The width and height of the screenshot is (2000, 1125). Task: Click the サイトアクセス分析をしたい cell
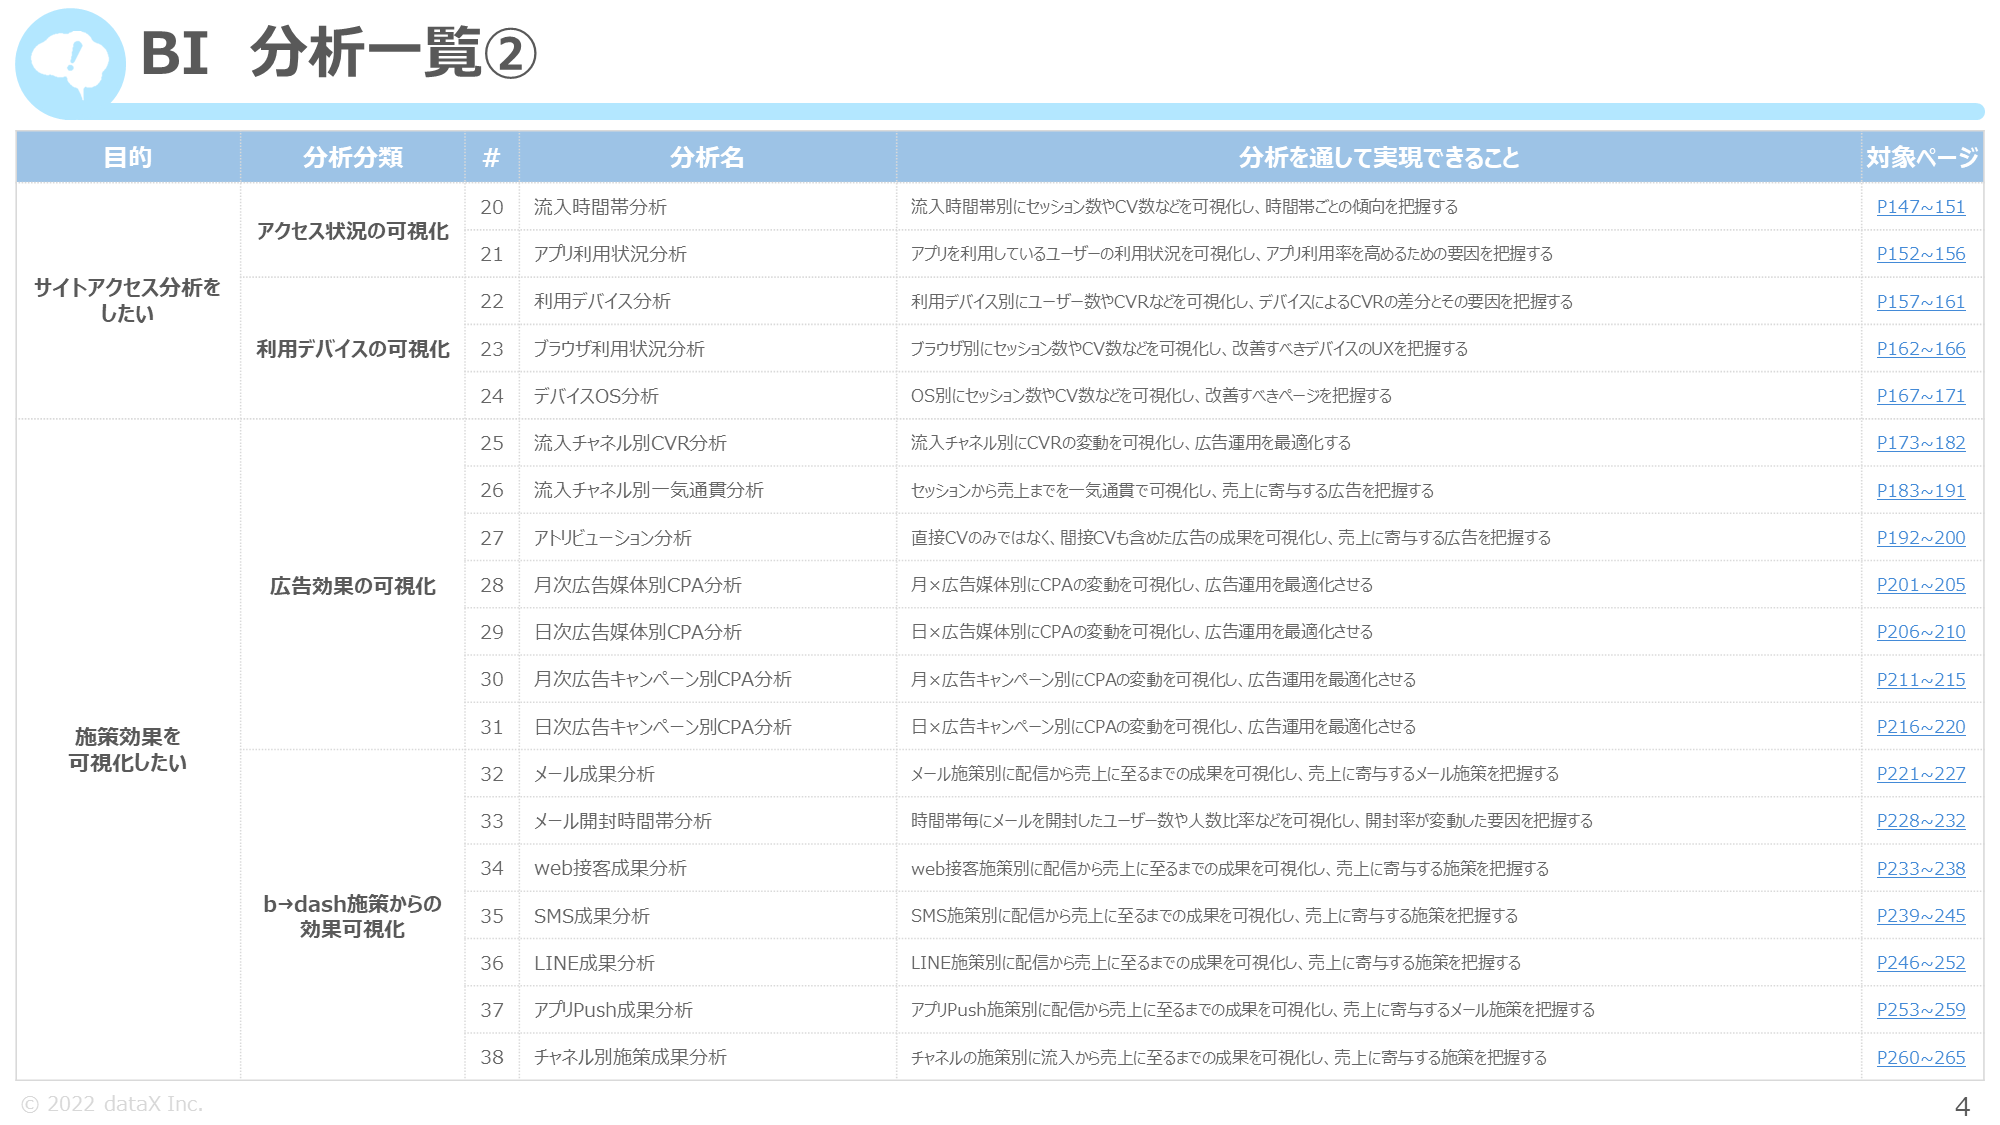point(128,300)
